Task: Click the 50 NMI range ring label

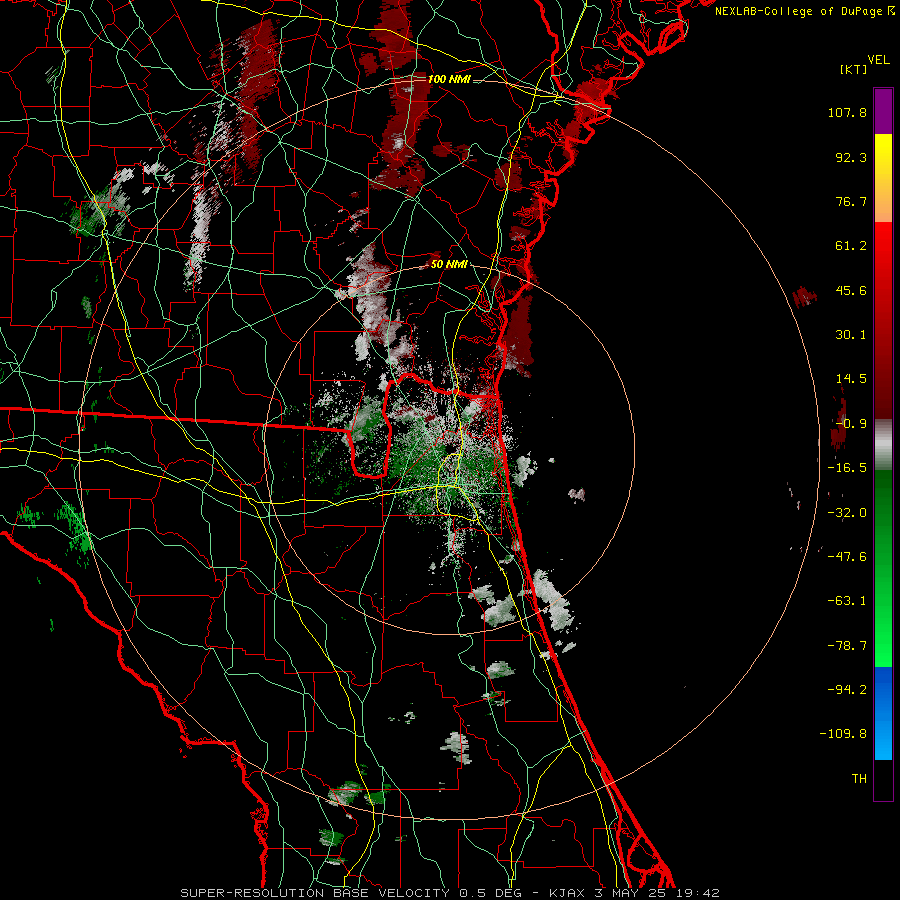Action: [x=449, y=265]
